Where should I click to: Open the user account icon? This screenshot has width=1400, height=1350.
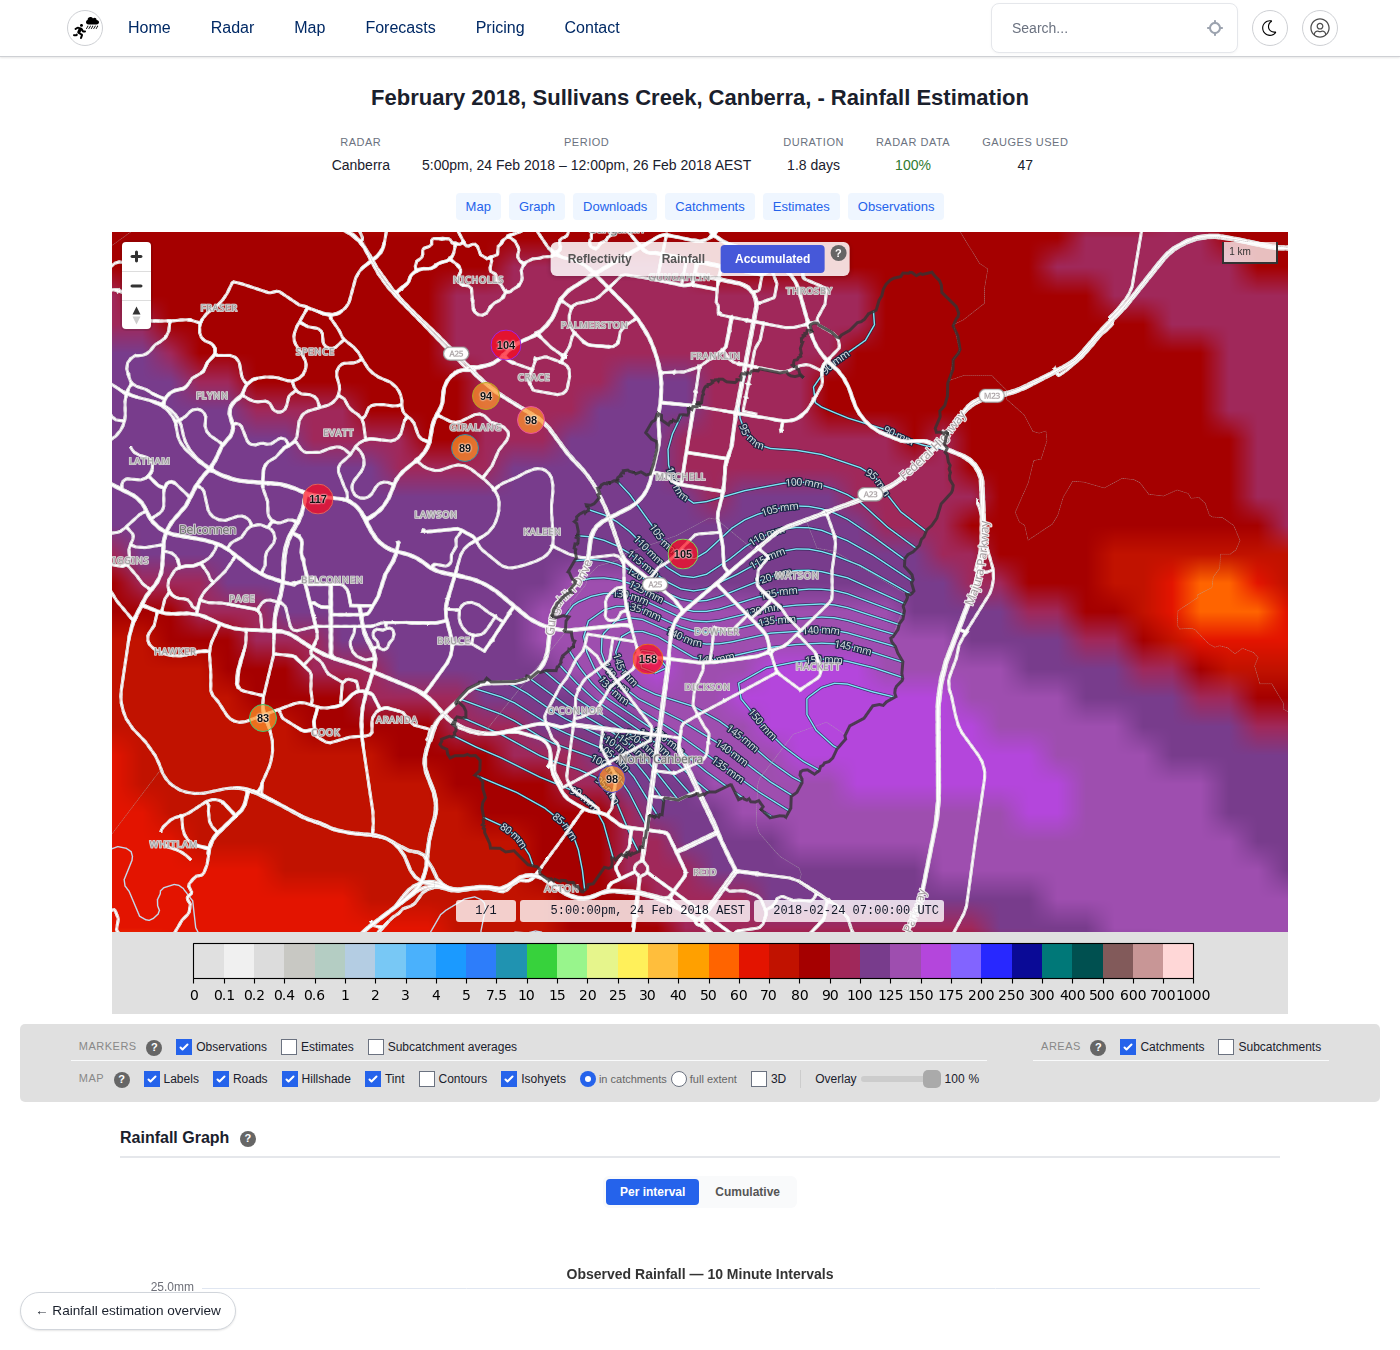(1320, 28)
